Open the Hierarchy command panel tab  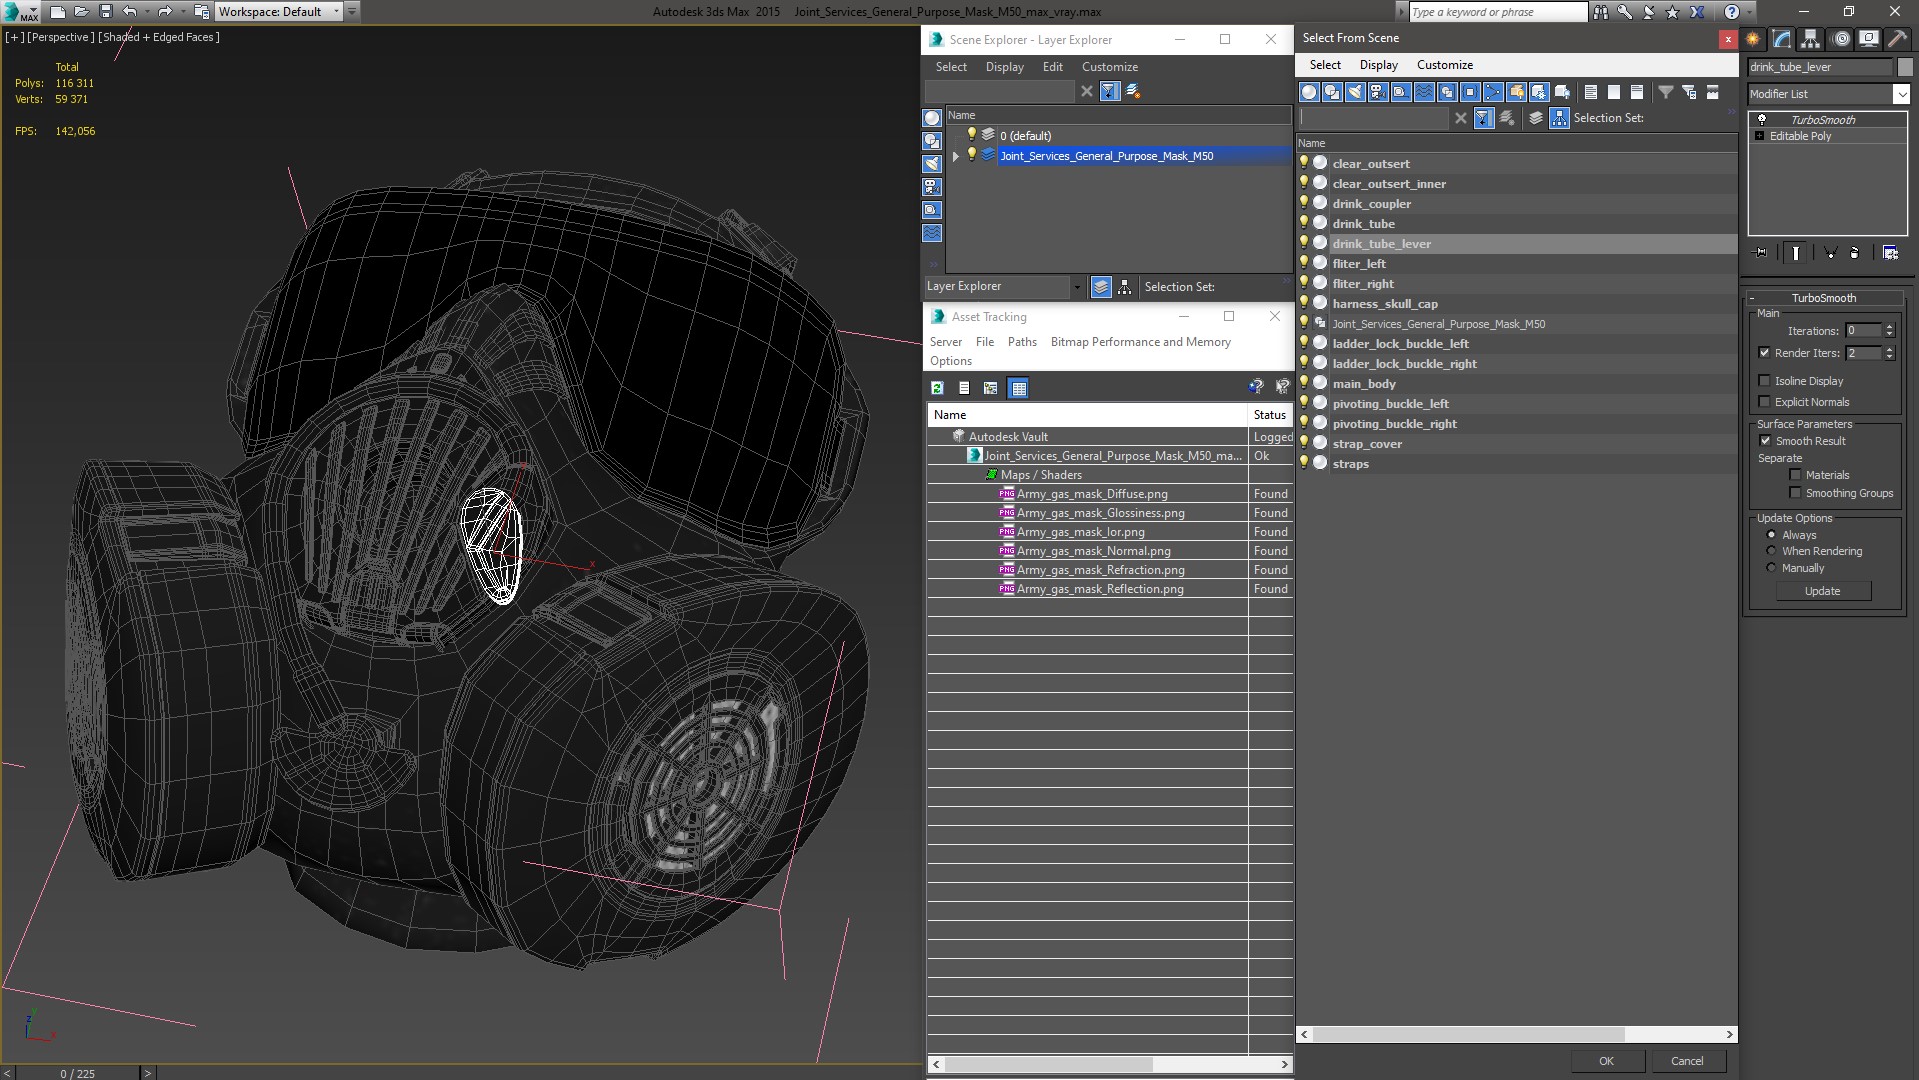click(1810, 39)
